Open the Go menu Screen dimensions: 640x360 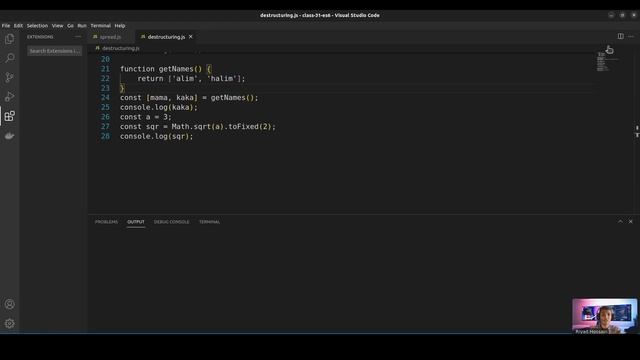70,25
